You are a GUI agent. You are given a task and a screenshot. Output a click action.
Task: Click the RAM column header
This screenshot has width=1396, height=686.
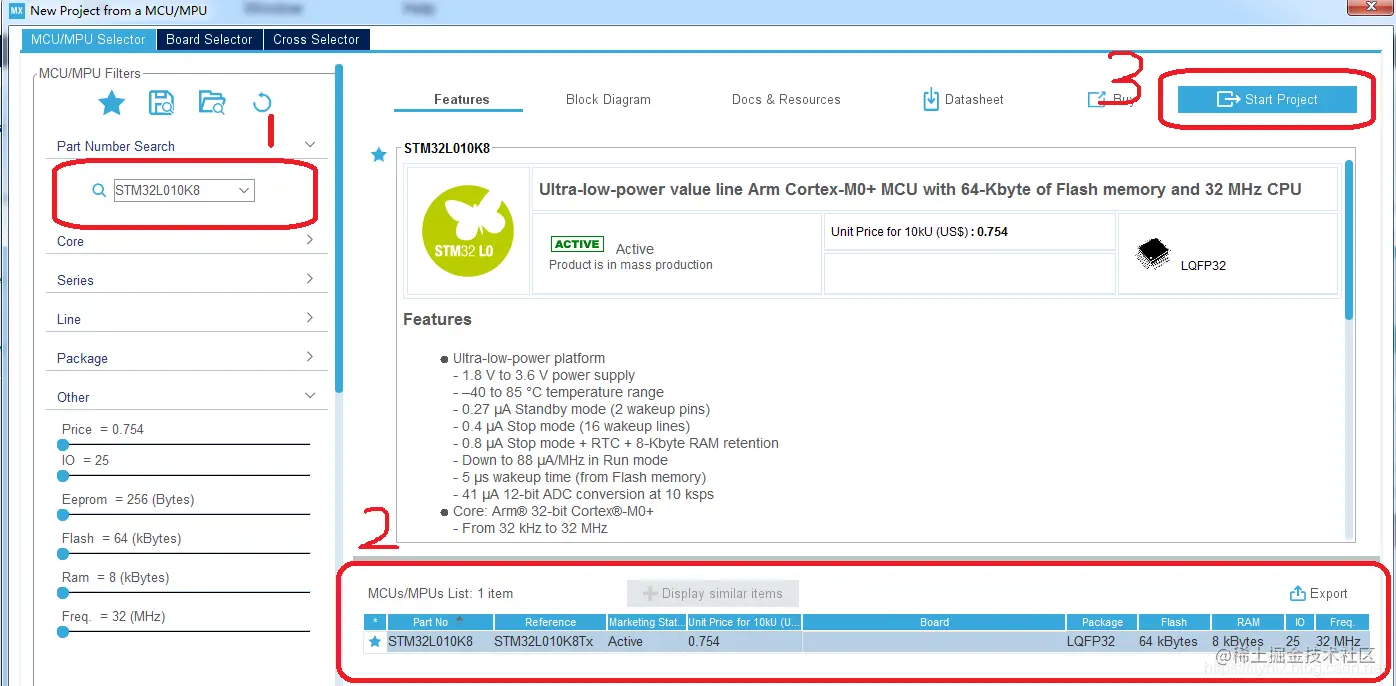tap(1248, 622)
